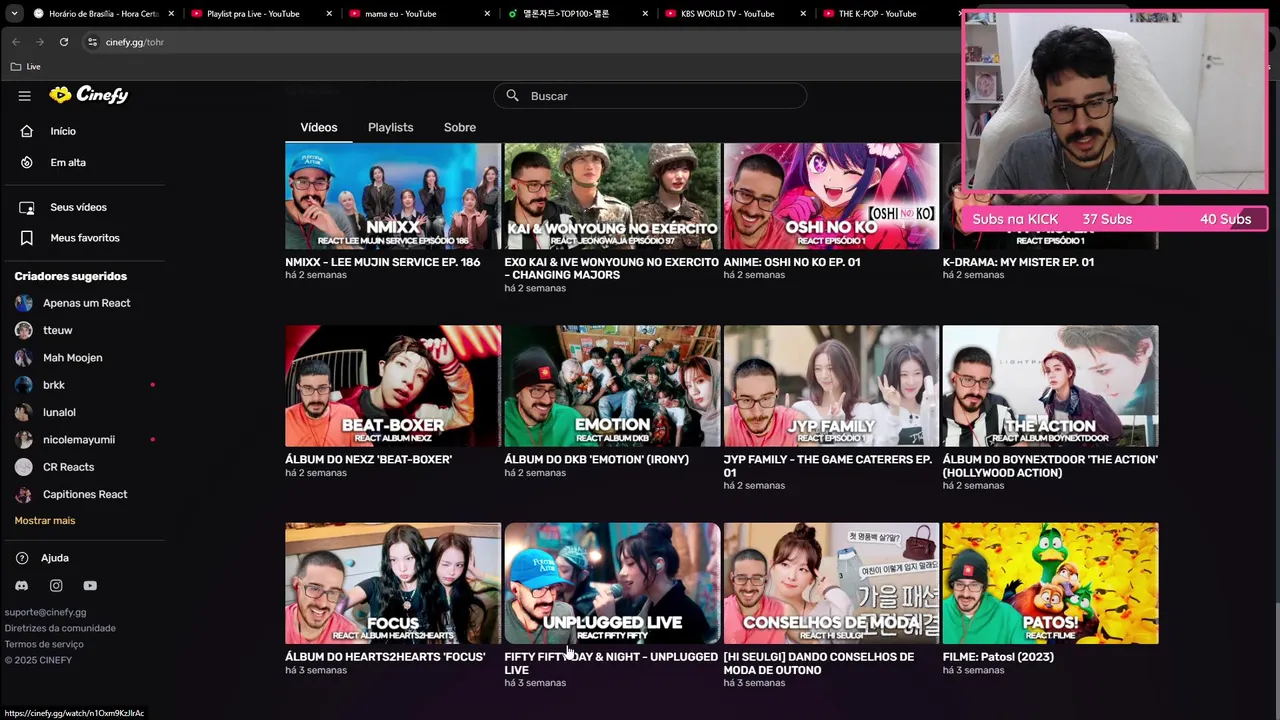Click the browser back arrow

point(16,42)
